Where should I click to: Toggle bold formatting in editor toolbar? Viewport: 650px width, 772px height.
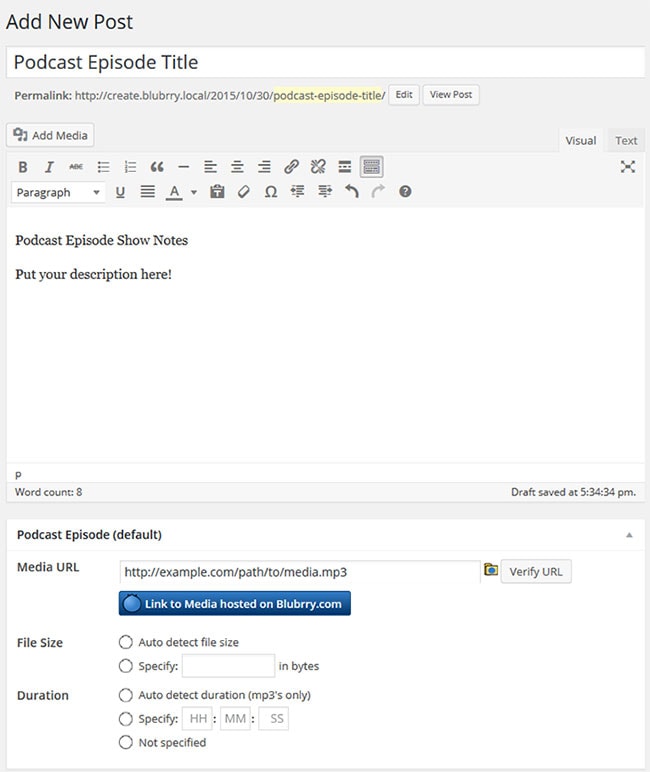point(22,167)
